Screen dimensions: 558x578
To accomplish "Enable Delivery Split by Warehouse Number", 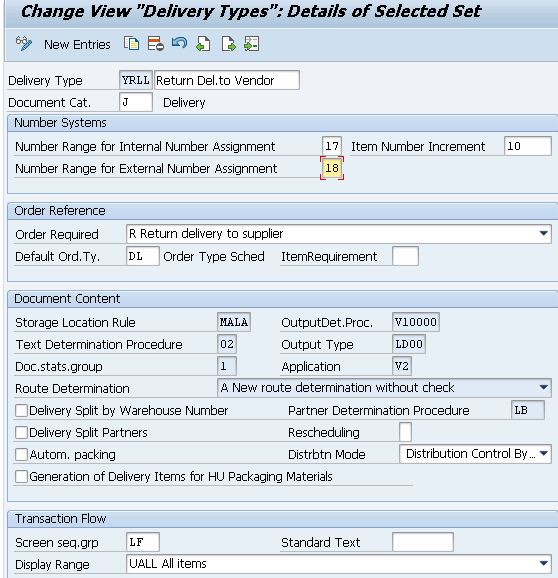I will click(21, 410).
